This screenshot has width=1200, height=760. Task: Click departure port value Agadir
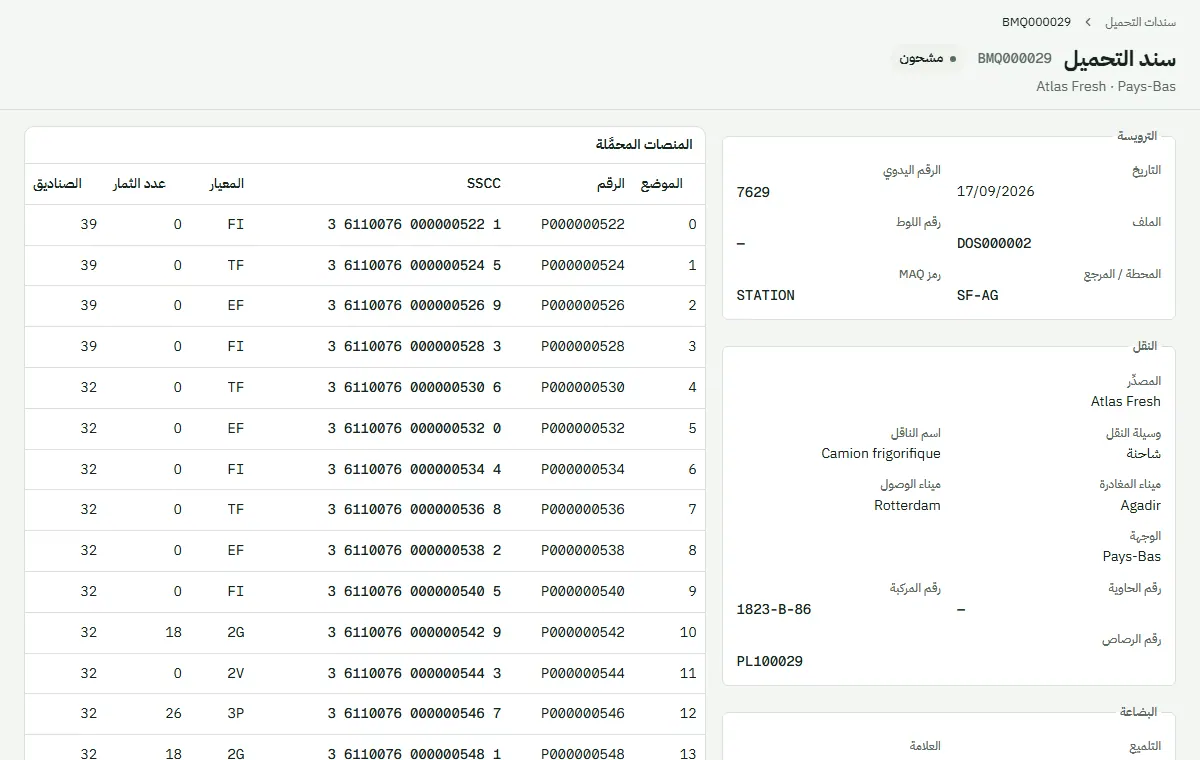[x=1141, y=506]
